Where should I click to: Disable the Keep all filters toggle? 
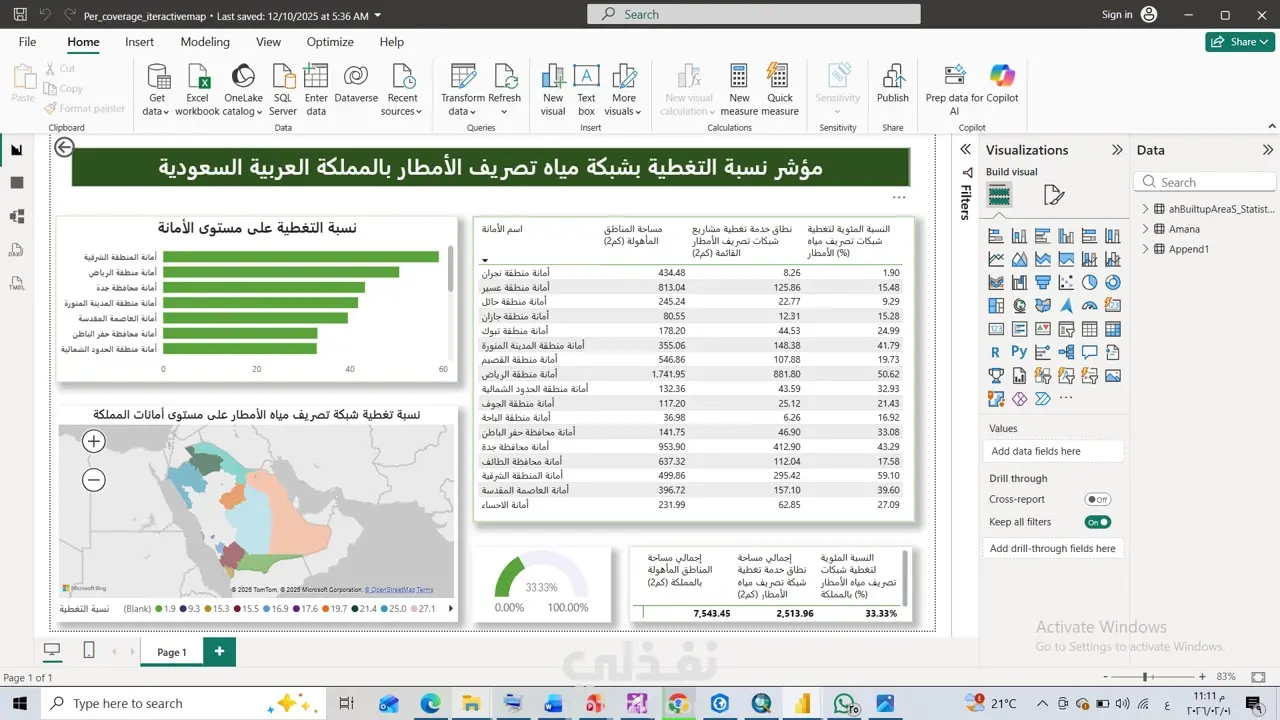(x=1097, y=522)
